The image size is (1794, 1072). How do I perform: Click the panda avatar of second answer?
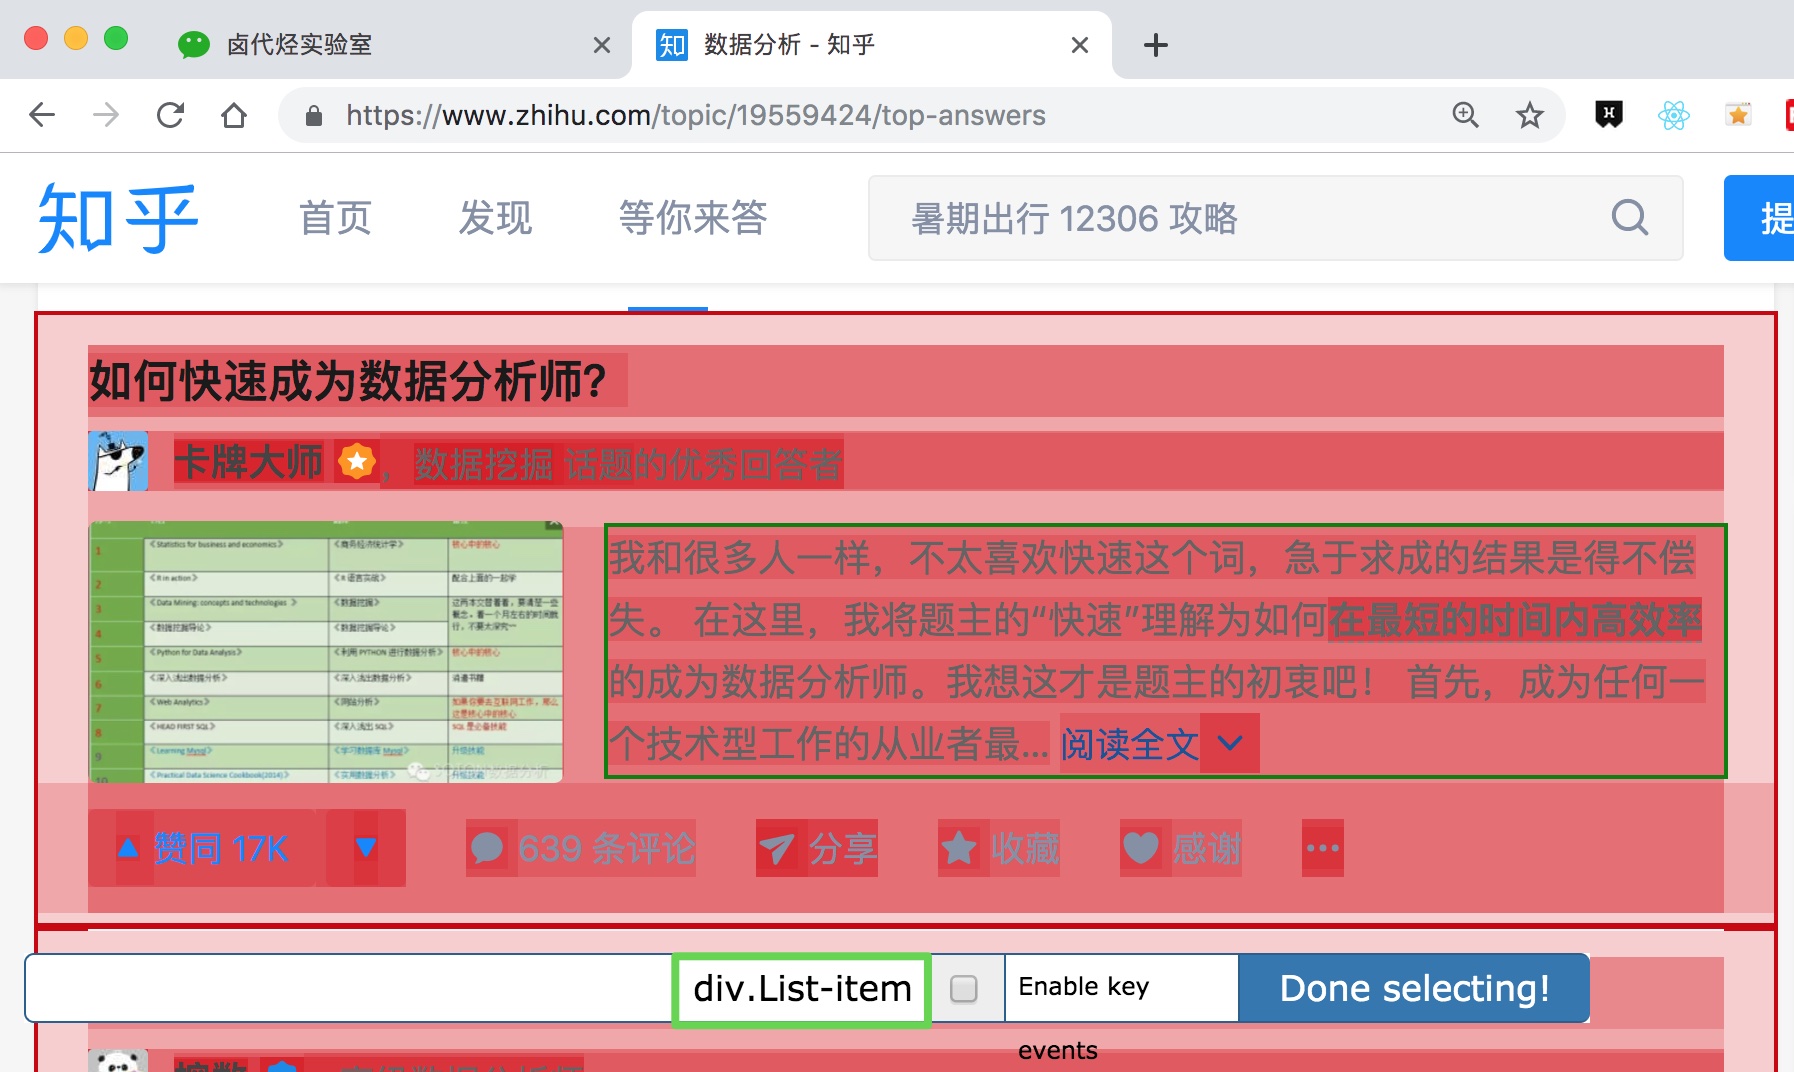pyautogui.click(x=118, y=1061)
